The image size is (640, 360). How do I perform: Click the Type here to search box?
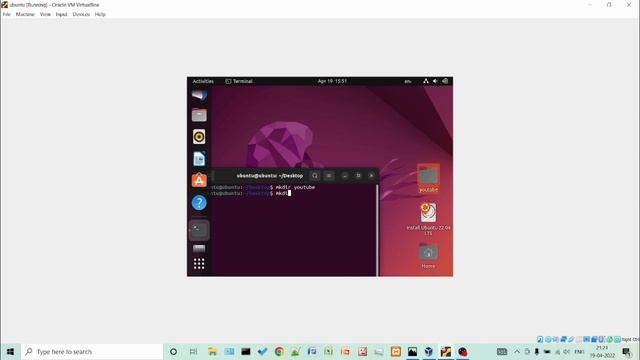click(x=92, y=351)
